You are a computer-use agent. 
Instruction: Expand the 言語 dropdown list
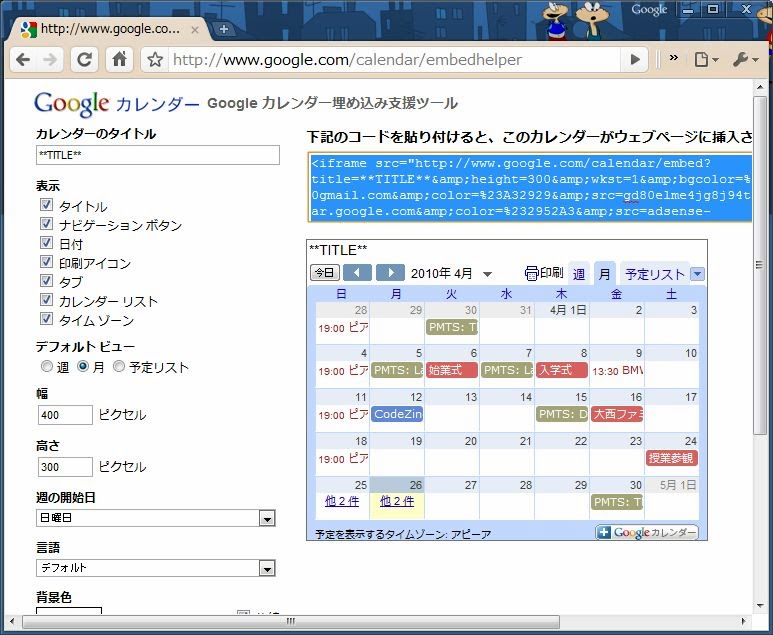(267, 568)
